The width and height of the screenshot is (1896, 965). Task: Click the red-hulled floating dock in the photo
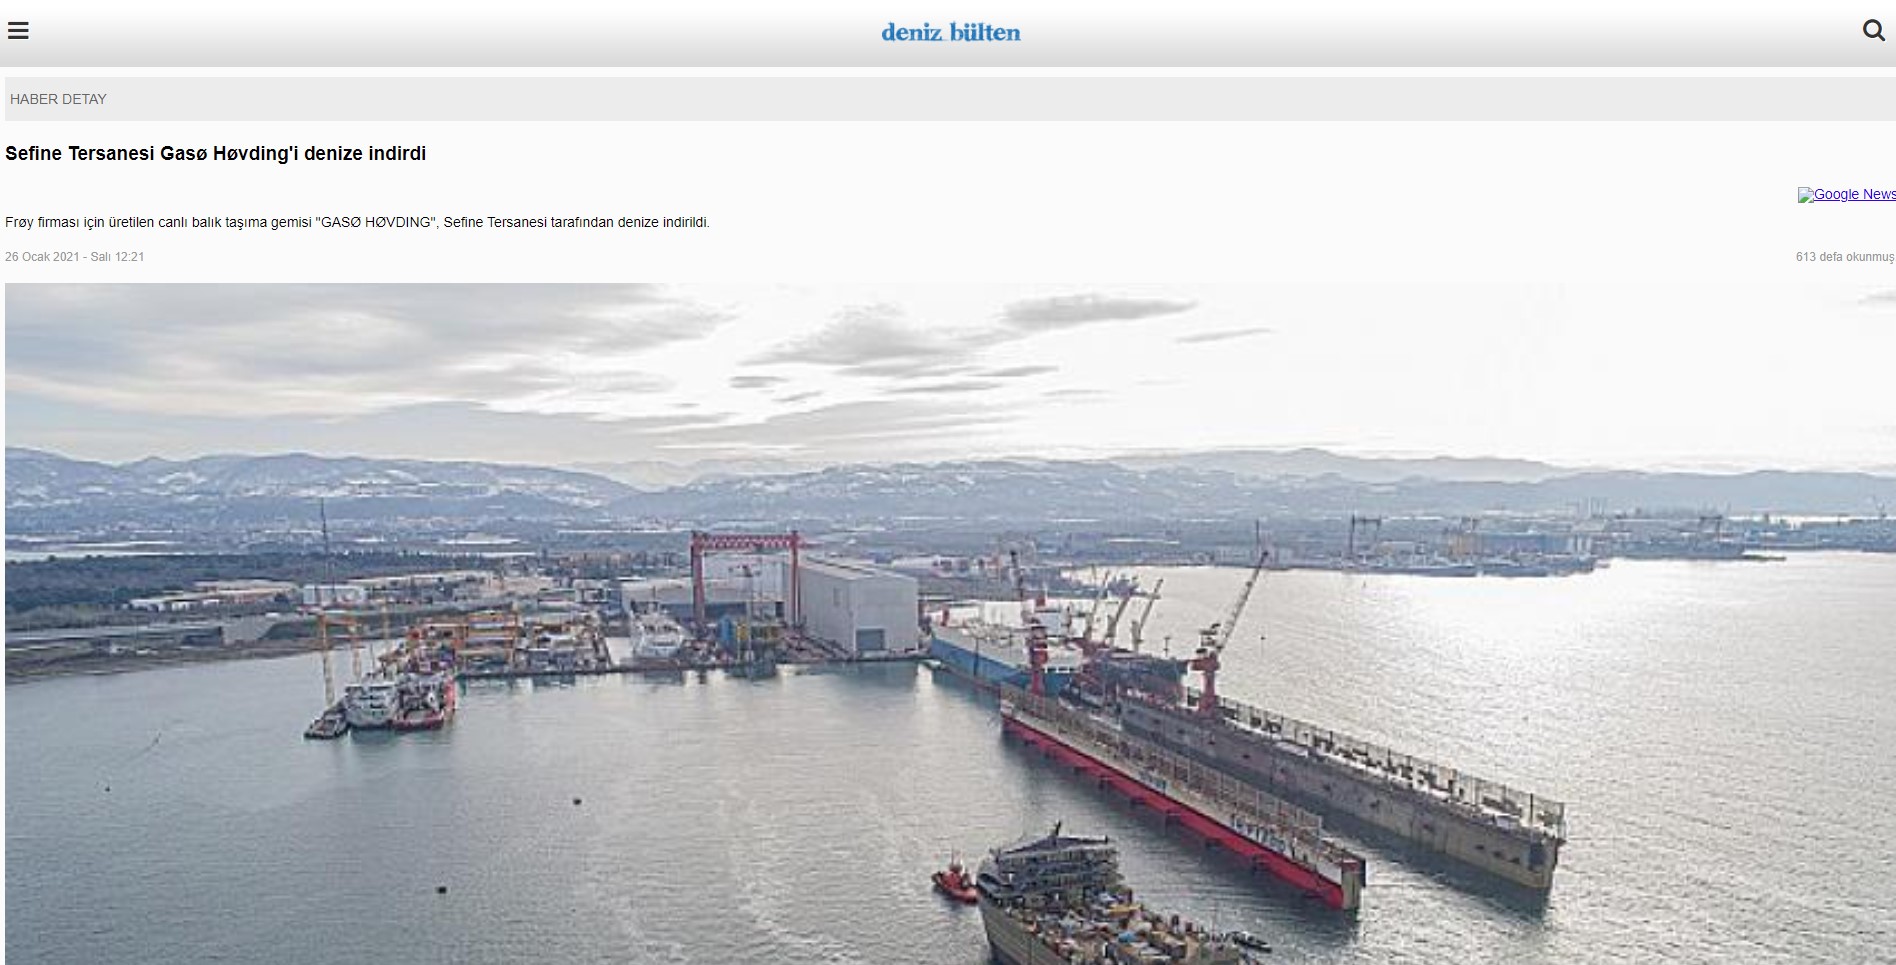[x=1180, y=800]
